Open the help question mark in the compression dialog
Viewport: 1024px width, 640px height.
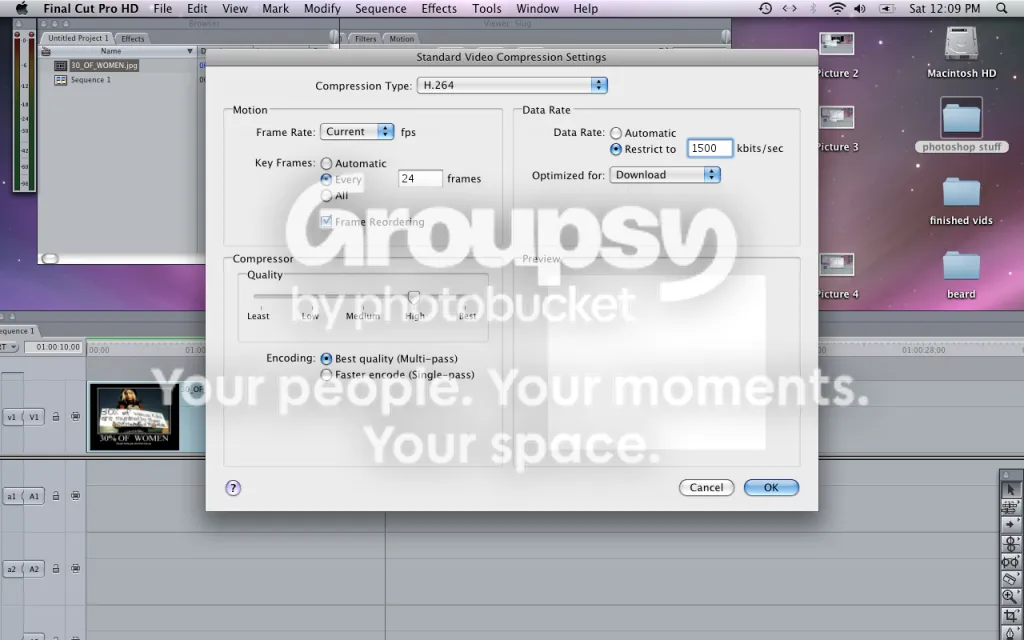[233, 488]
